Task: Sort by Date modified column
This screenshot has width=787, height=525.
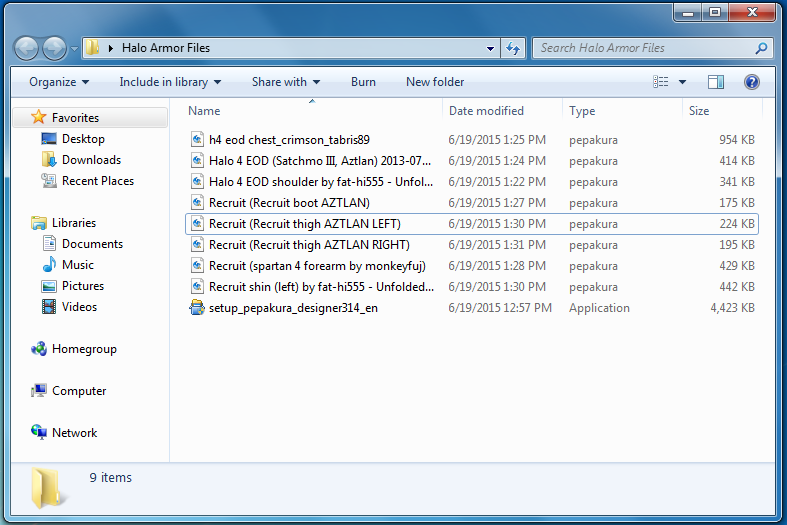Action: (486, 111)
